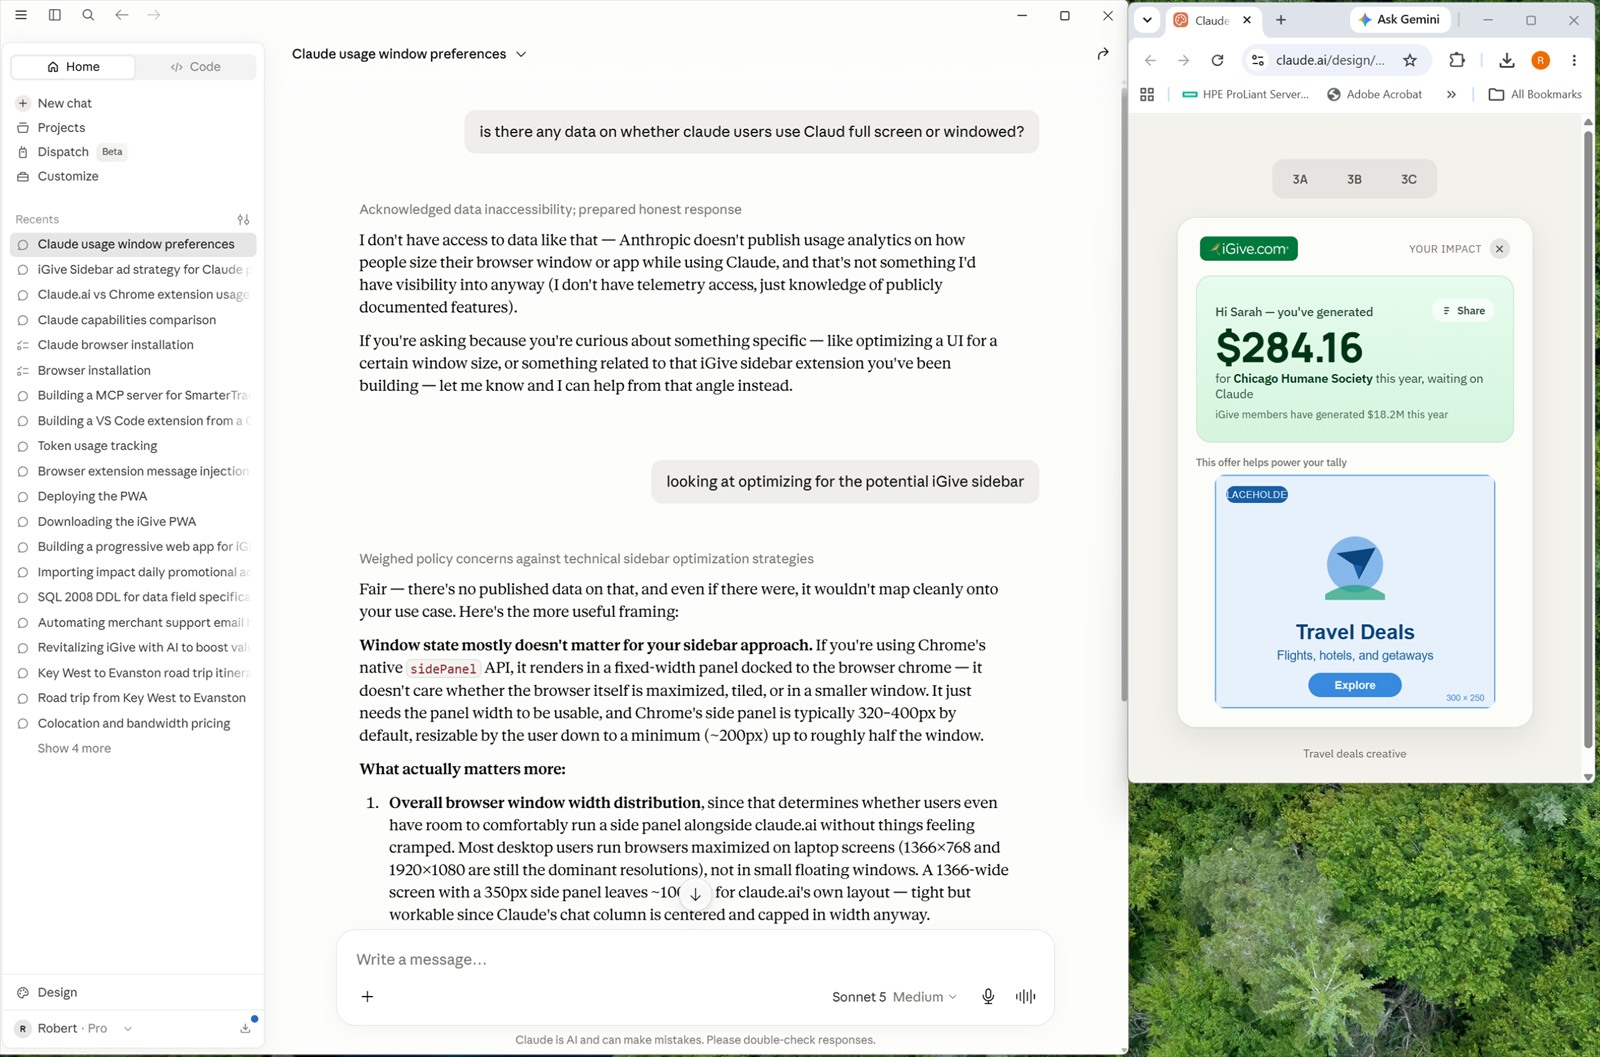Open the hamburger menu in Claude app
The width and height of the screenshot is (1600, 1057).
coord(21,15)
